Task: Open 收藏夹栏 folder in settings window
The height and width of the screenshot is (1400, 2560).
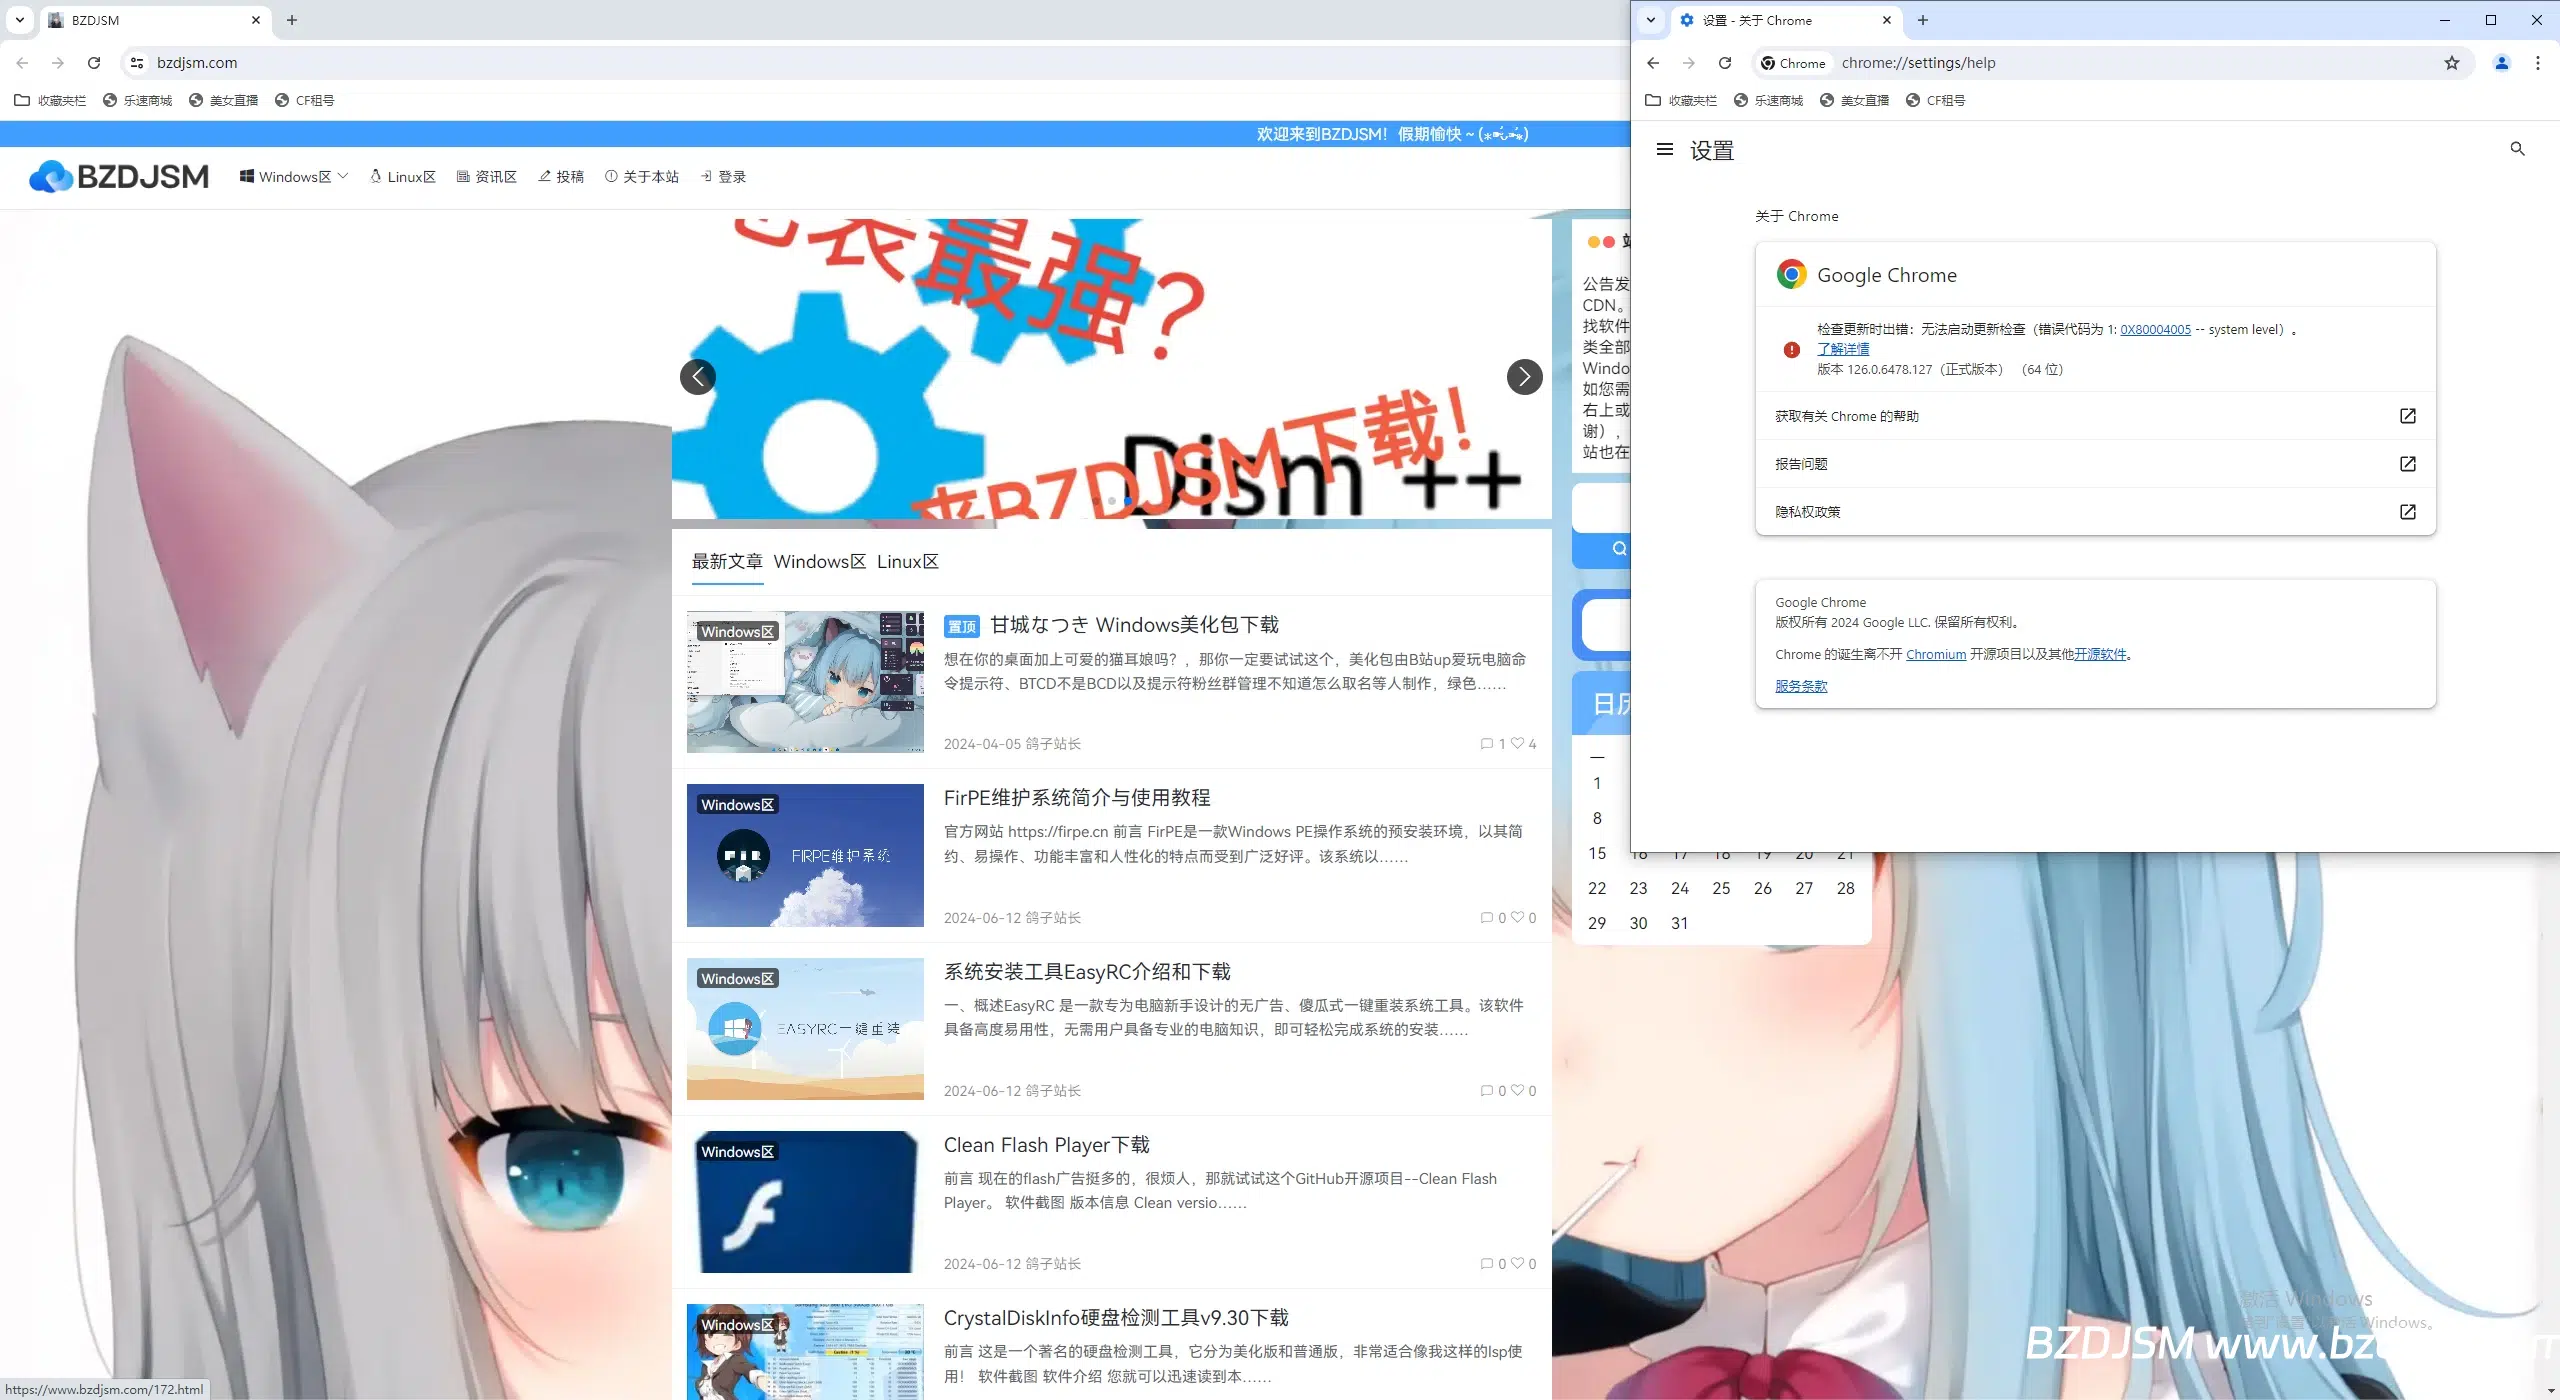Action: coord(1681,100)
